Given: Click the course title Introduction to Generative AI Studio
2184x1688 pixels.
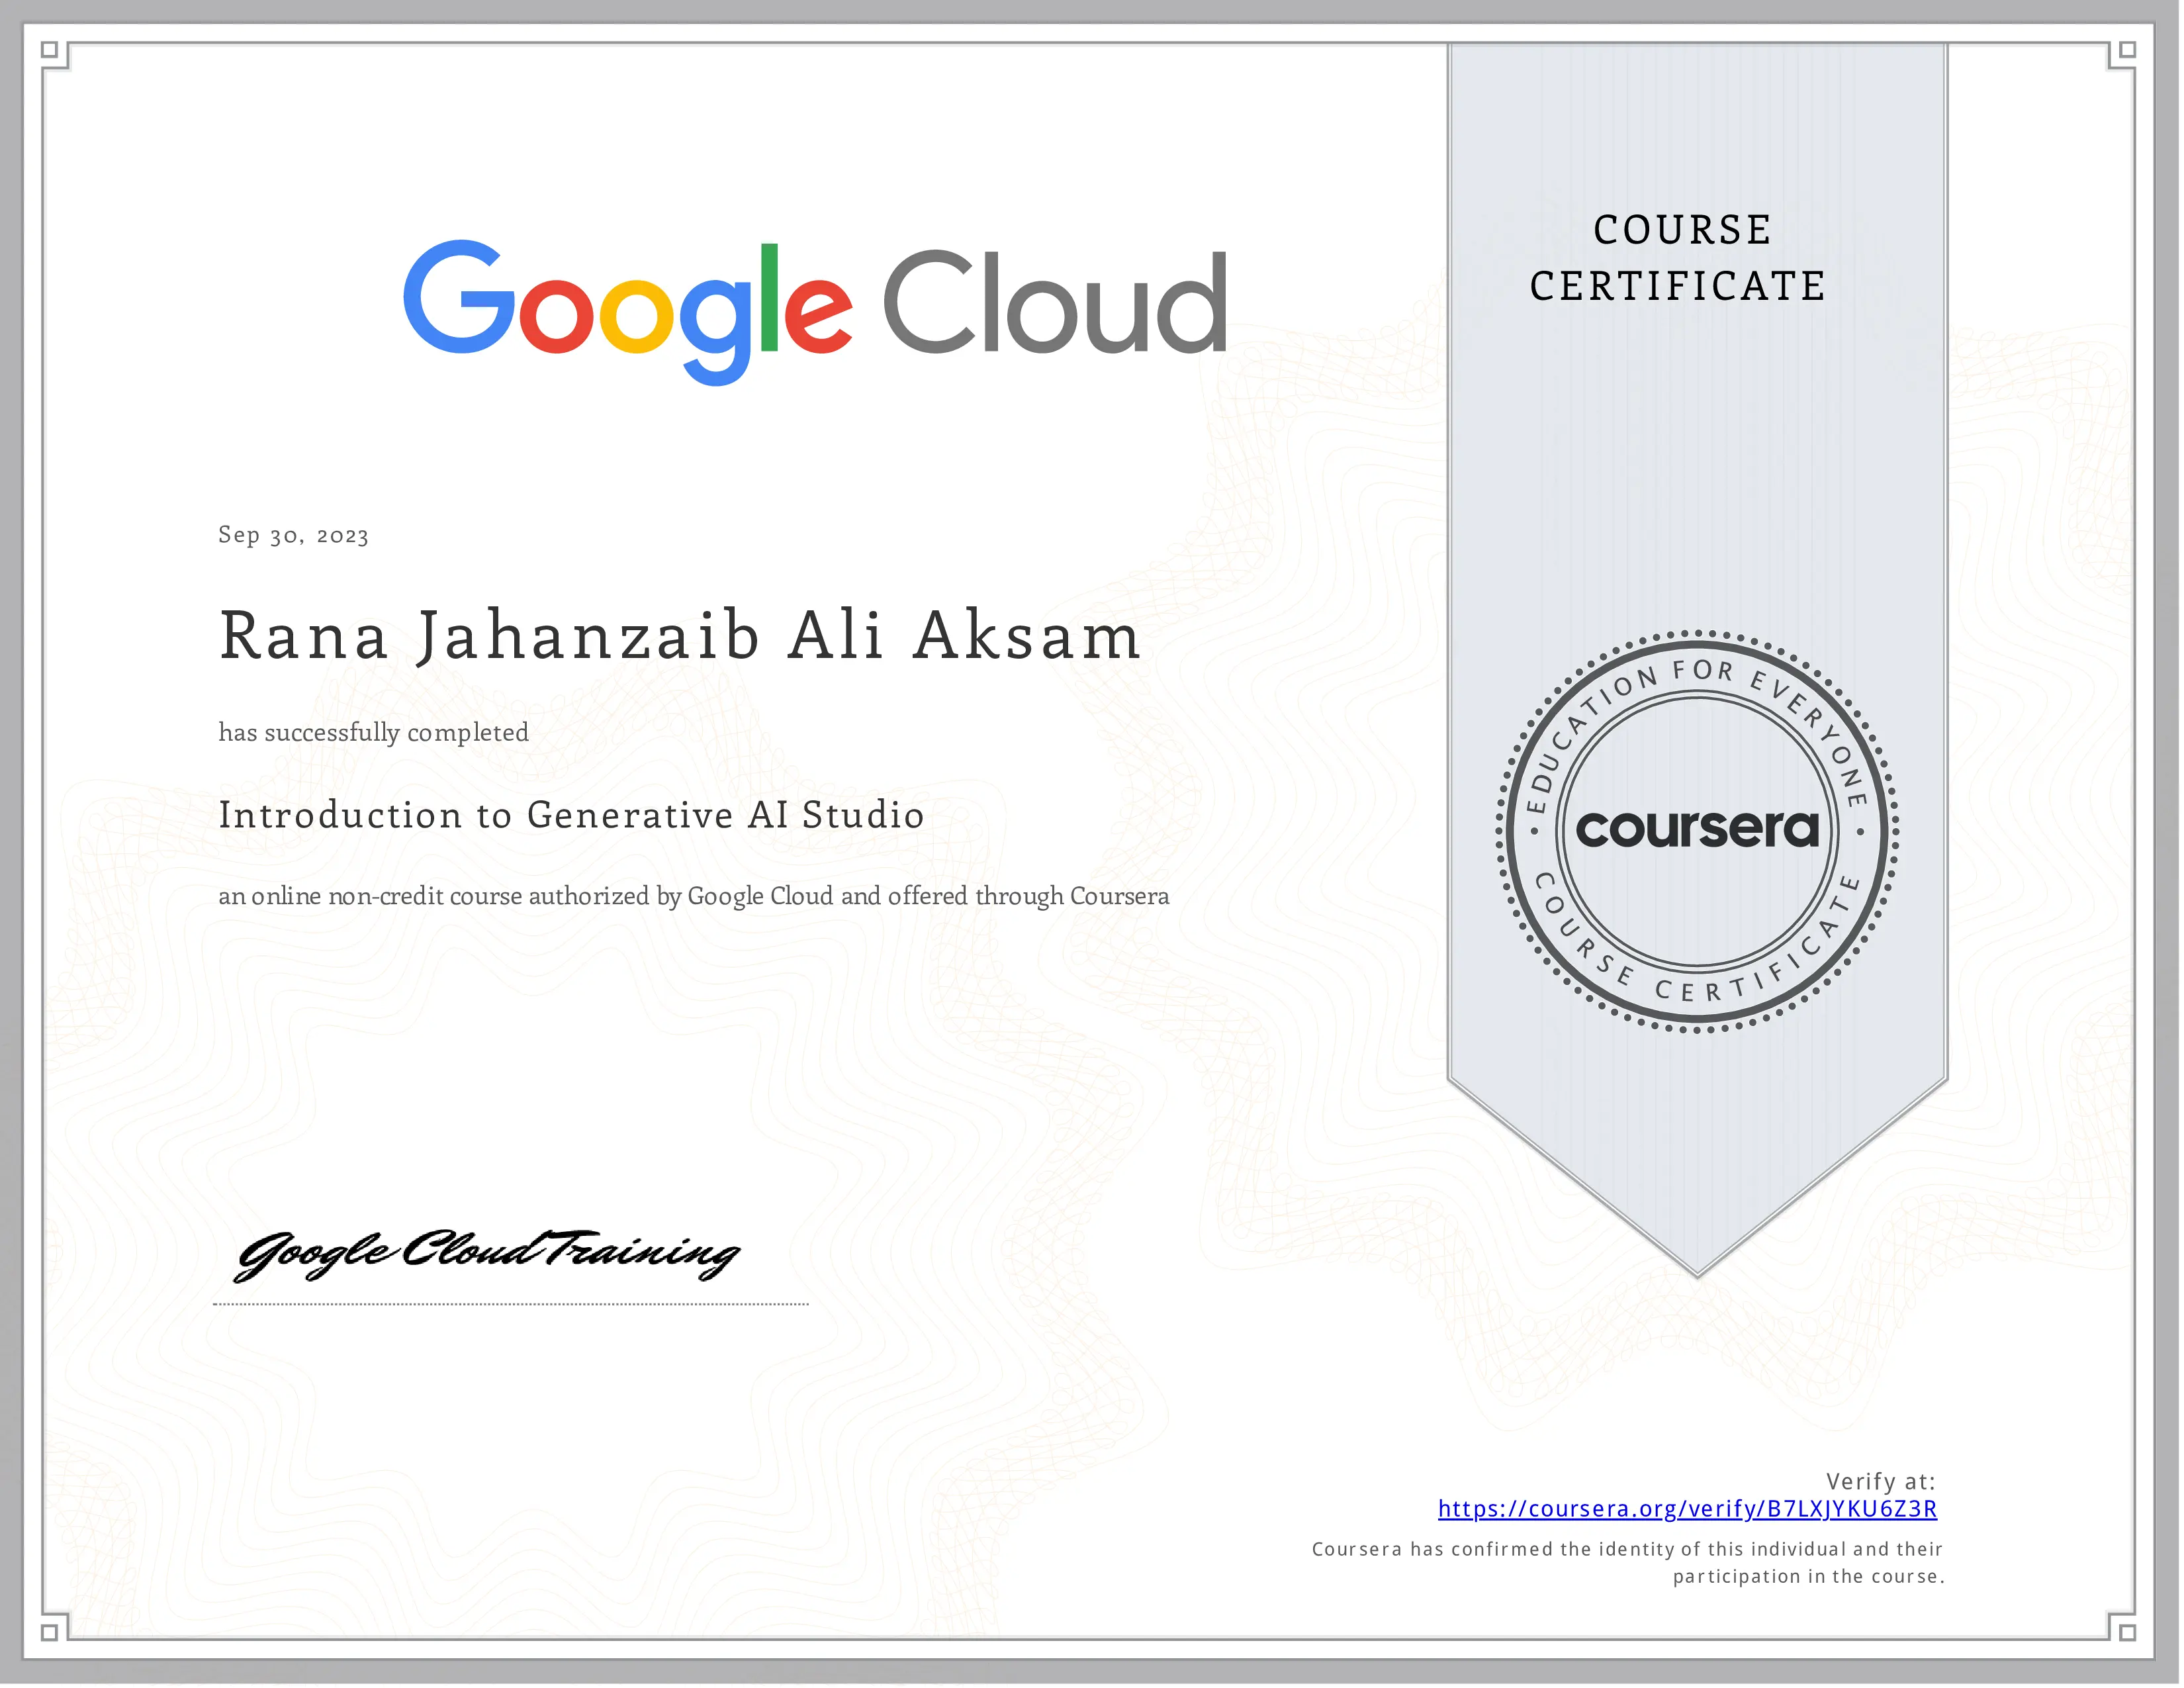Looking at the screenshot, I should [571, 815].
